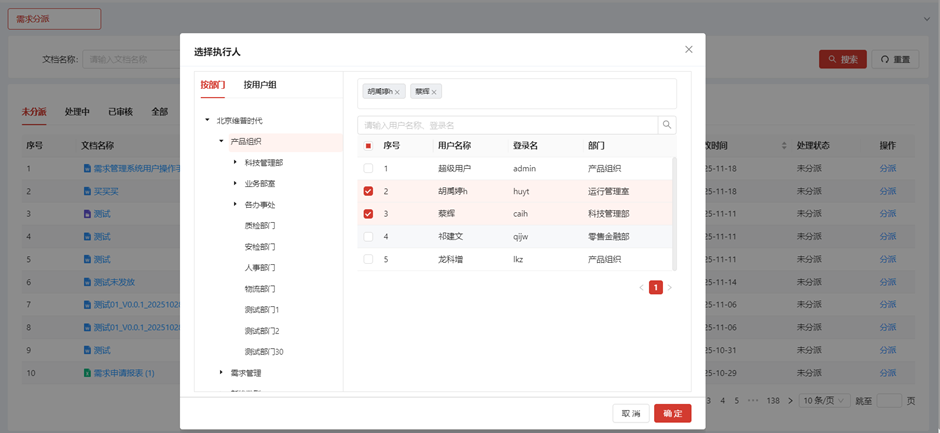Collapse the 北京维普时代 tree node
The height and width of the screenshot is (433, 940).
tap(208, 120)
